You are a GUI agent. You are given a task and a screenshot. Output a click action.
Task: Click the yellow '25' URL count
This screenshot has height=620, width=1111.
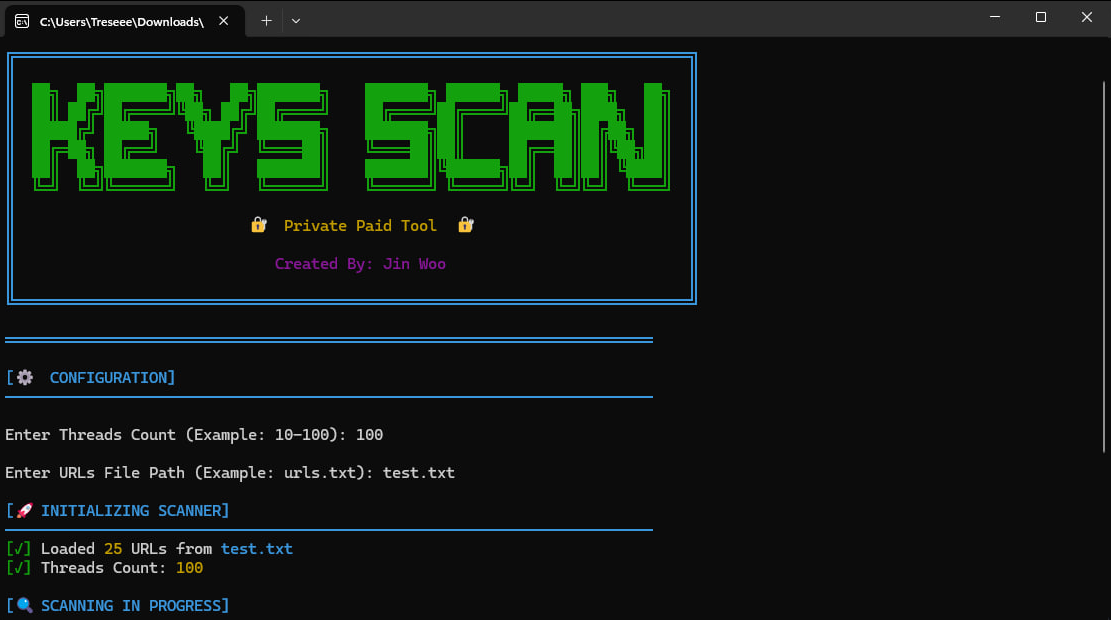pos(113,549)
